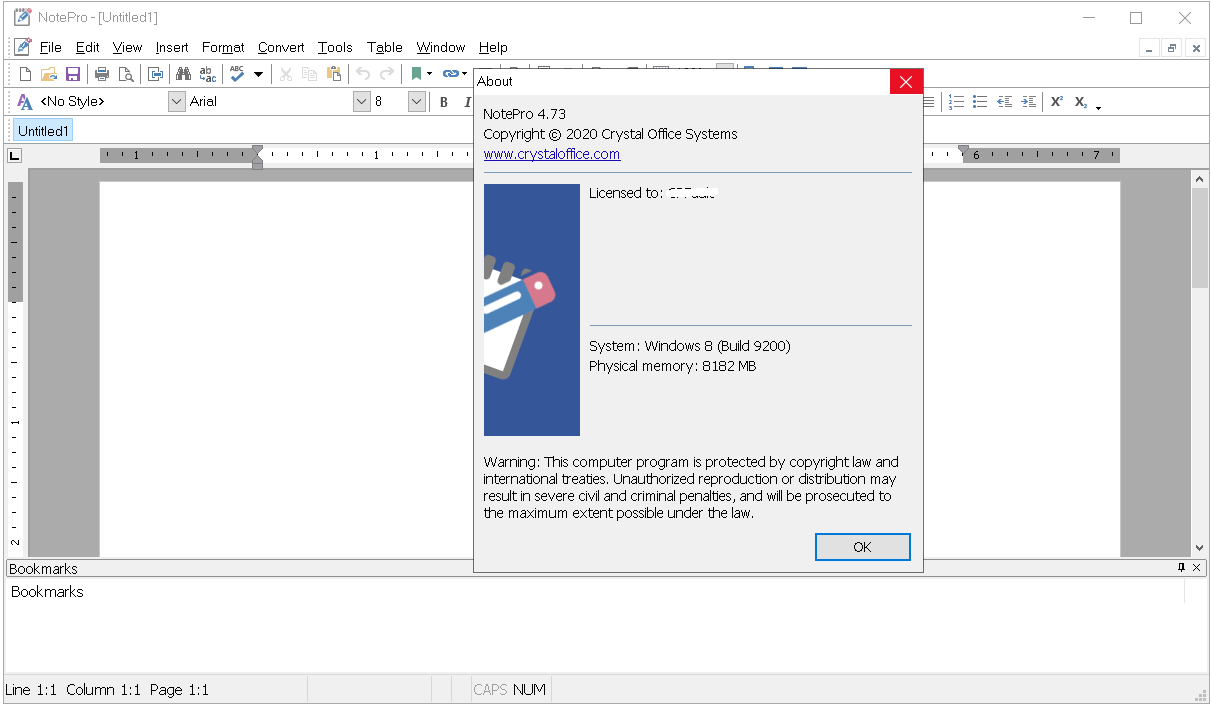Screen dimensions: 1211x706
Task: Open the Insert menu
Action: 172,47
